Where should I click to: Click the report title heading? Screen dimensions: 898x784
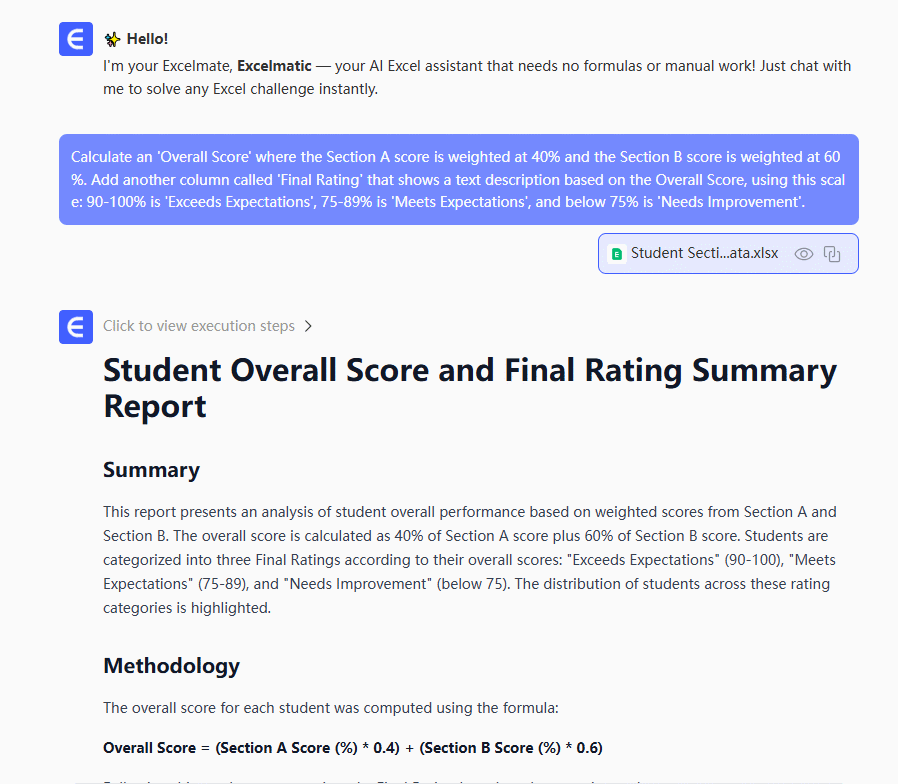(x=470, y=388)
